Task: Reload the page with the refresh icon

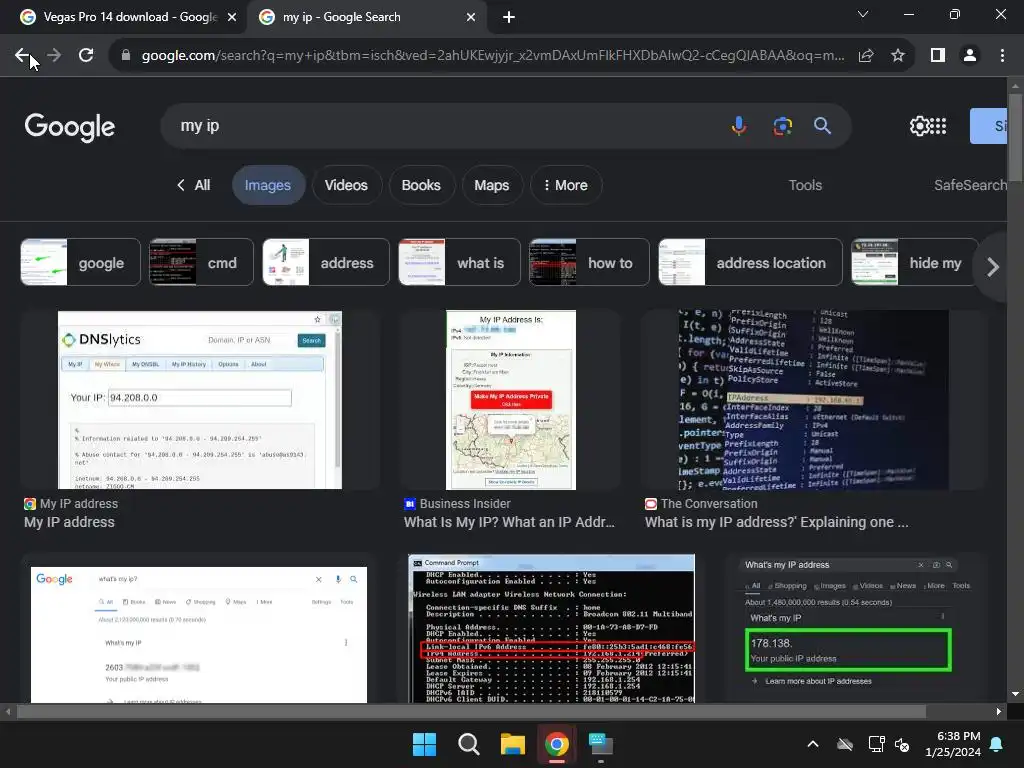Action: pos(86,56)
